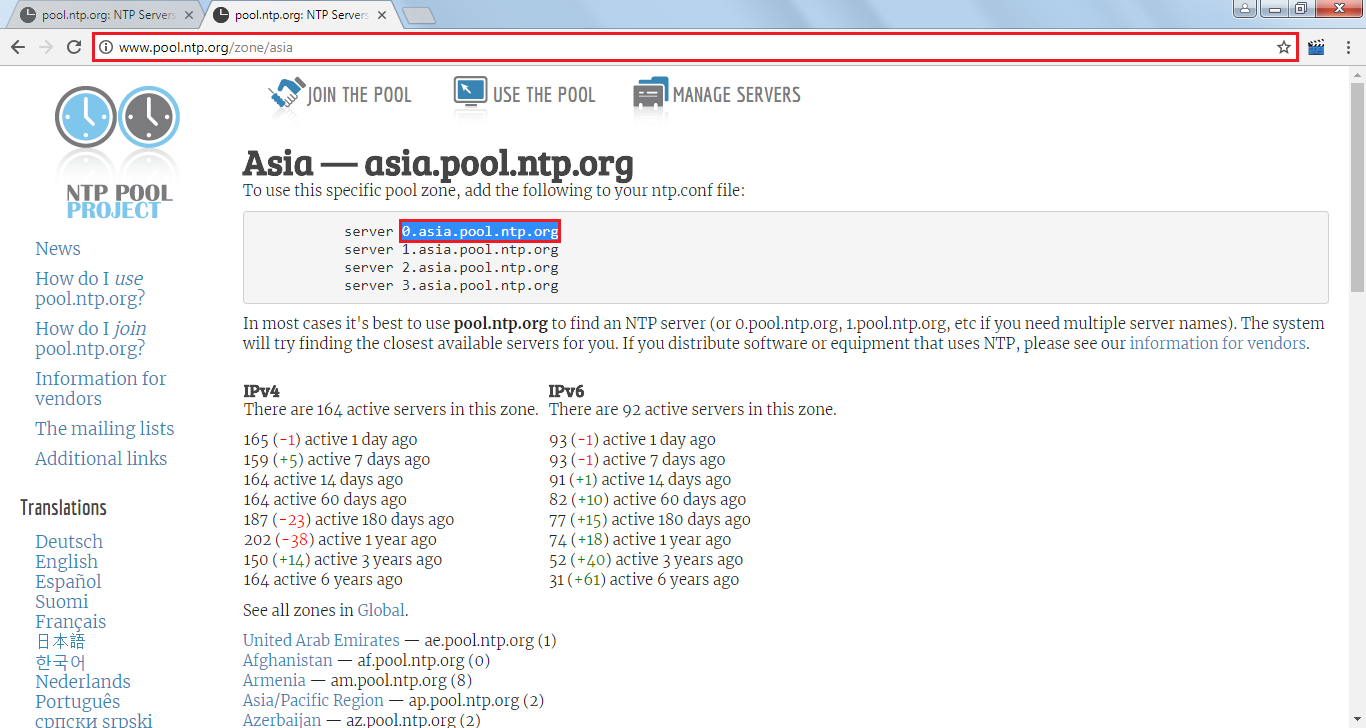Click 'information for vendors' inline link
Image resolution: width=1366 pixels, height=728 pixels.
[x=1218, y=344]
